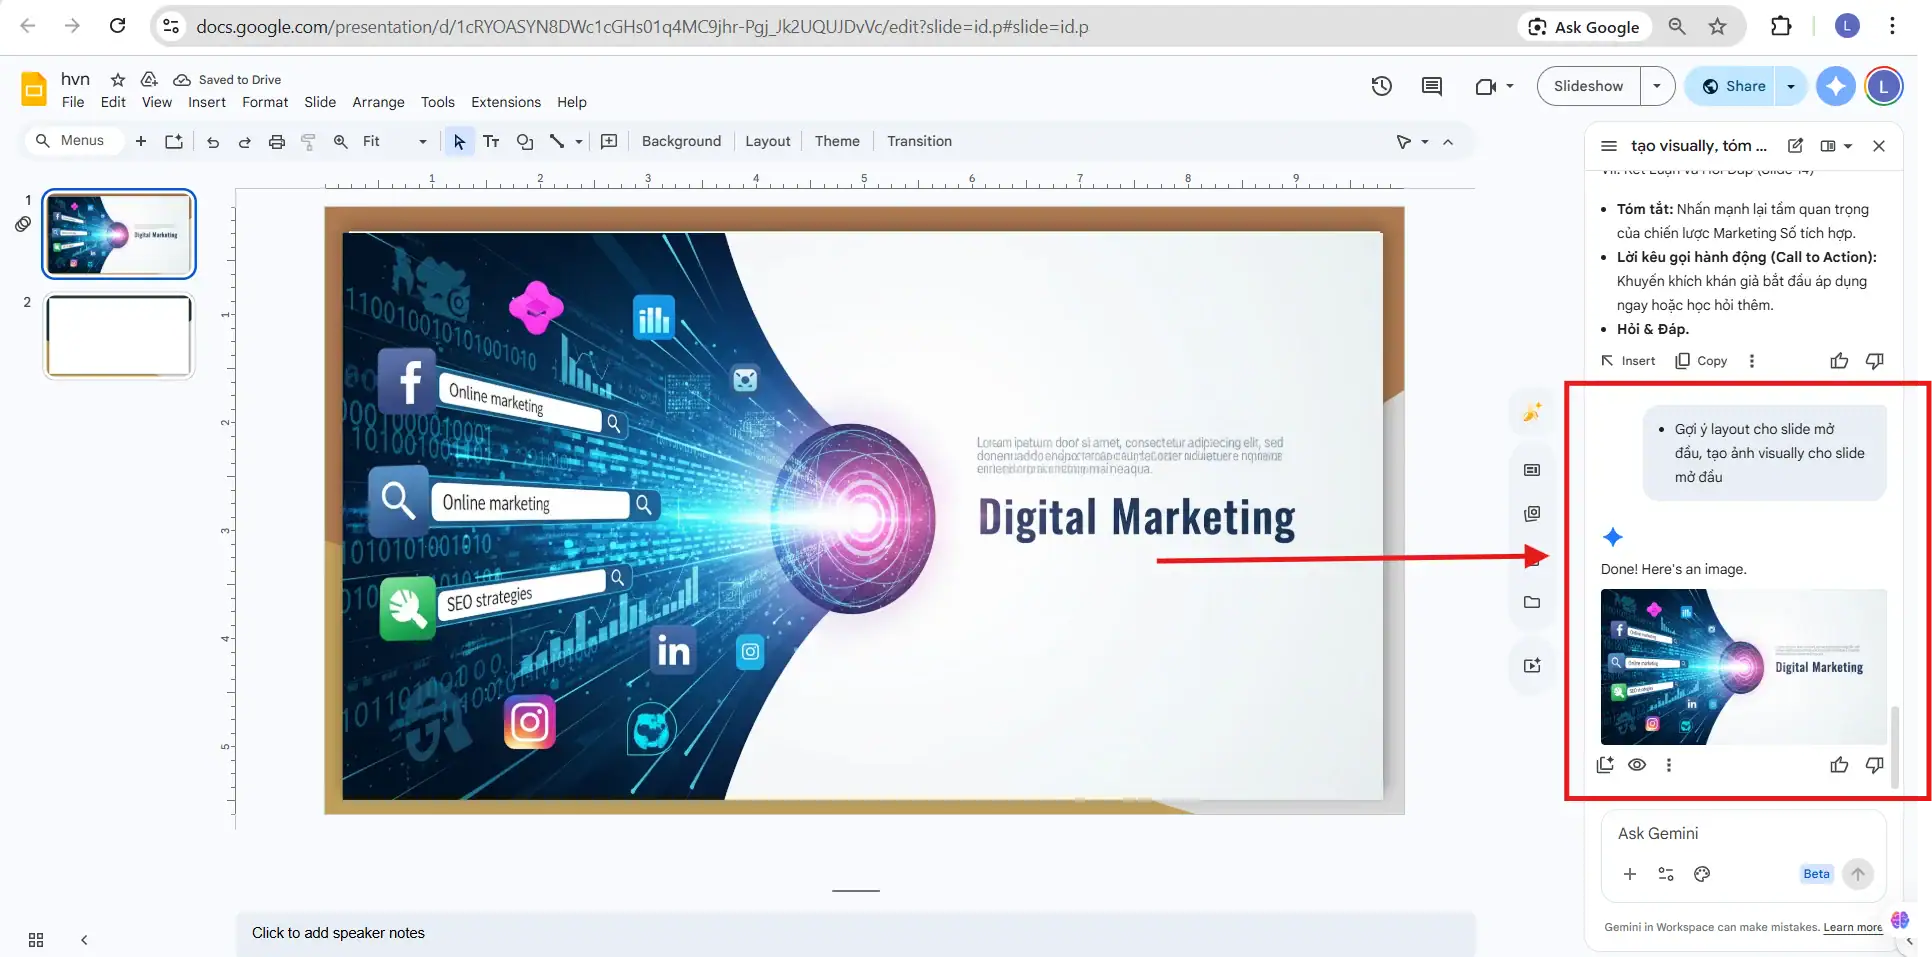Click the move to Drive folder icon
The height and width of the screenshot is (957, 1932).
(x=149, y=79)
